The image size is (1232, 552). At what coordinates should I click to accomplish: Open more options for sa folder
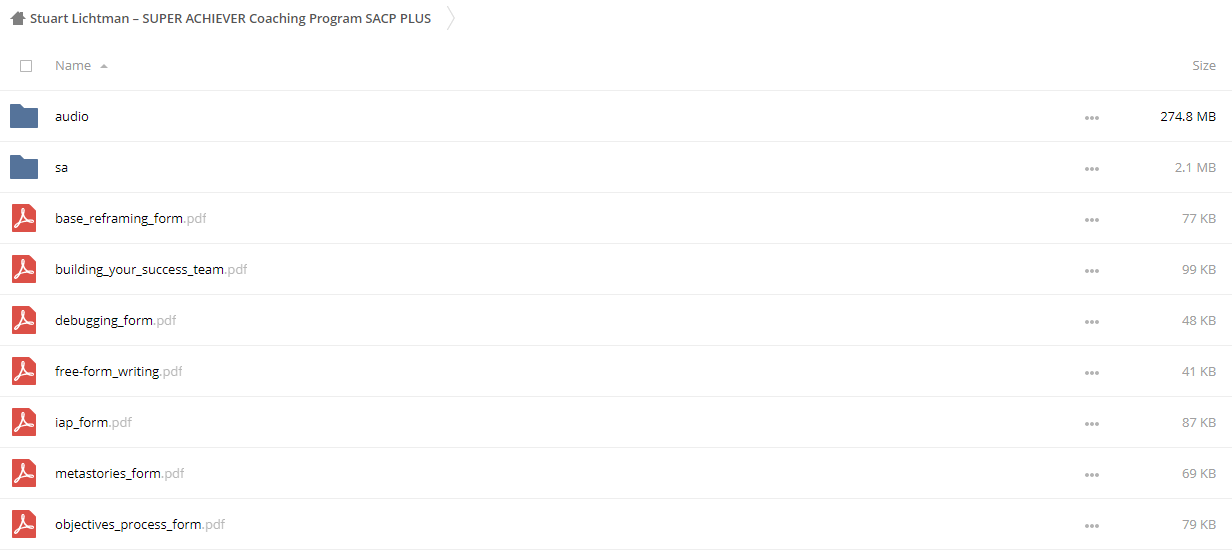(1092, 169)
